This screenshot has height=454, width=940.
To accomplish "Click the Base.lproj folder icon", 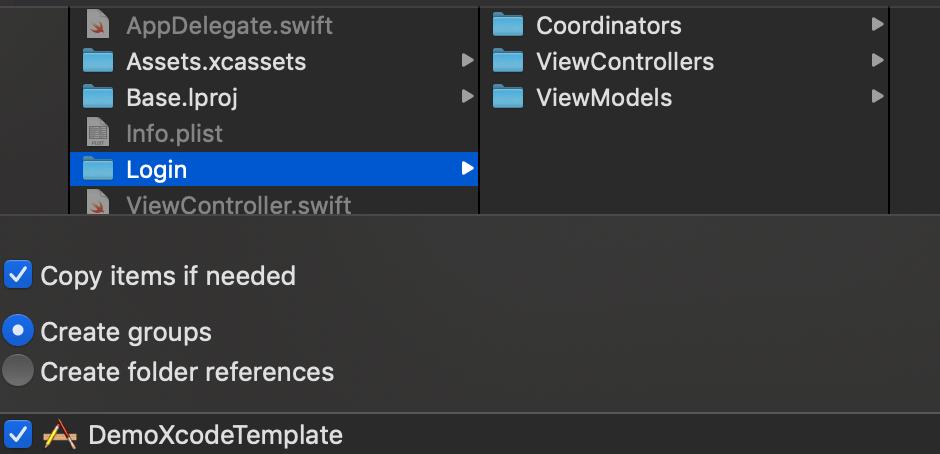I will 98,97.
